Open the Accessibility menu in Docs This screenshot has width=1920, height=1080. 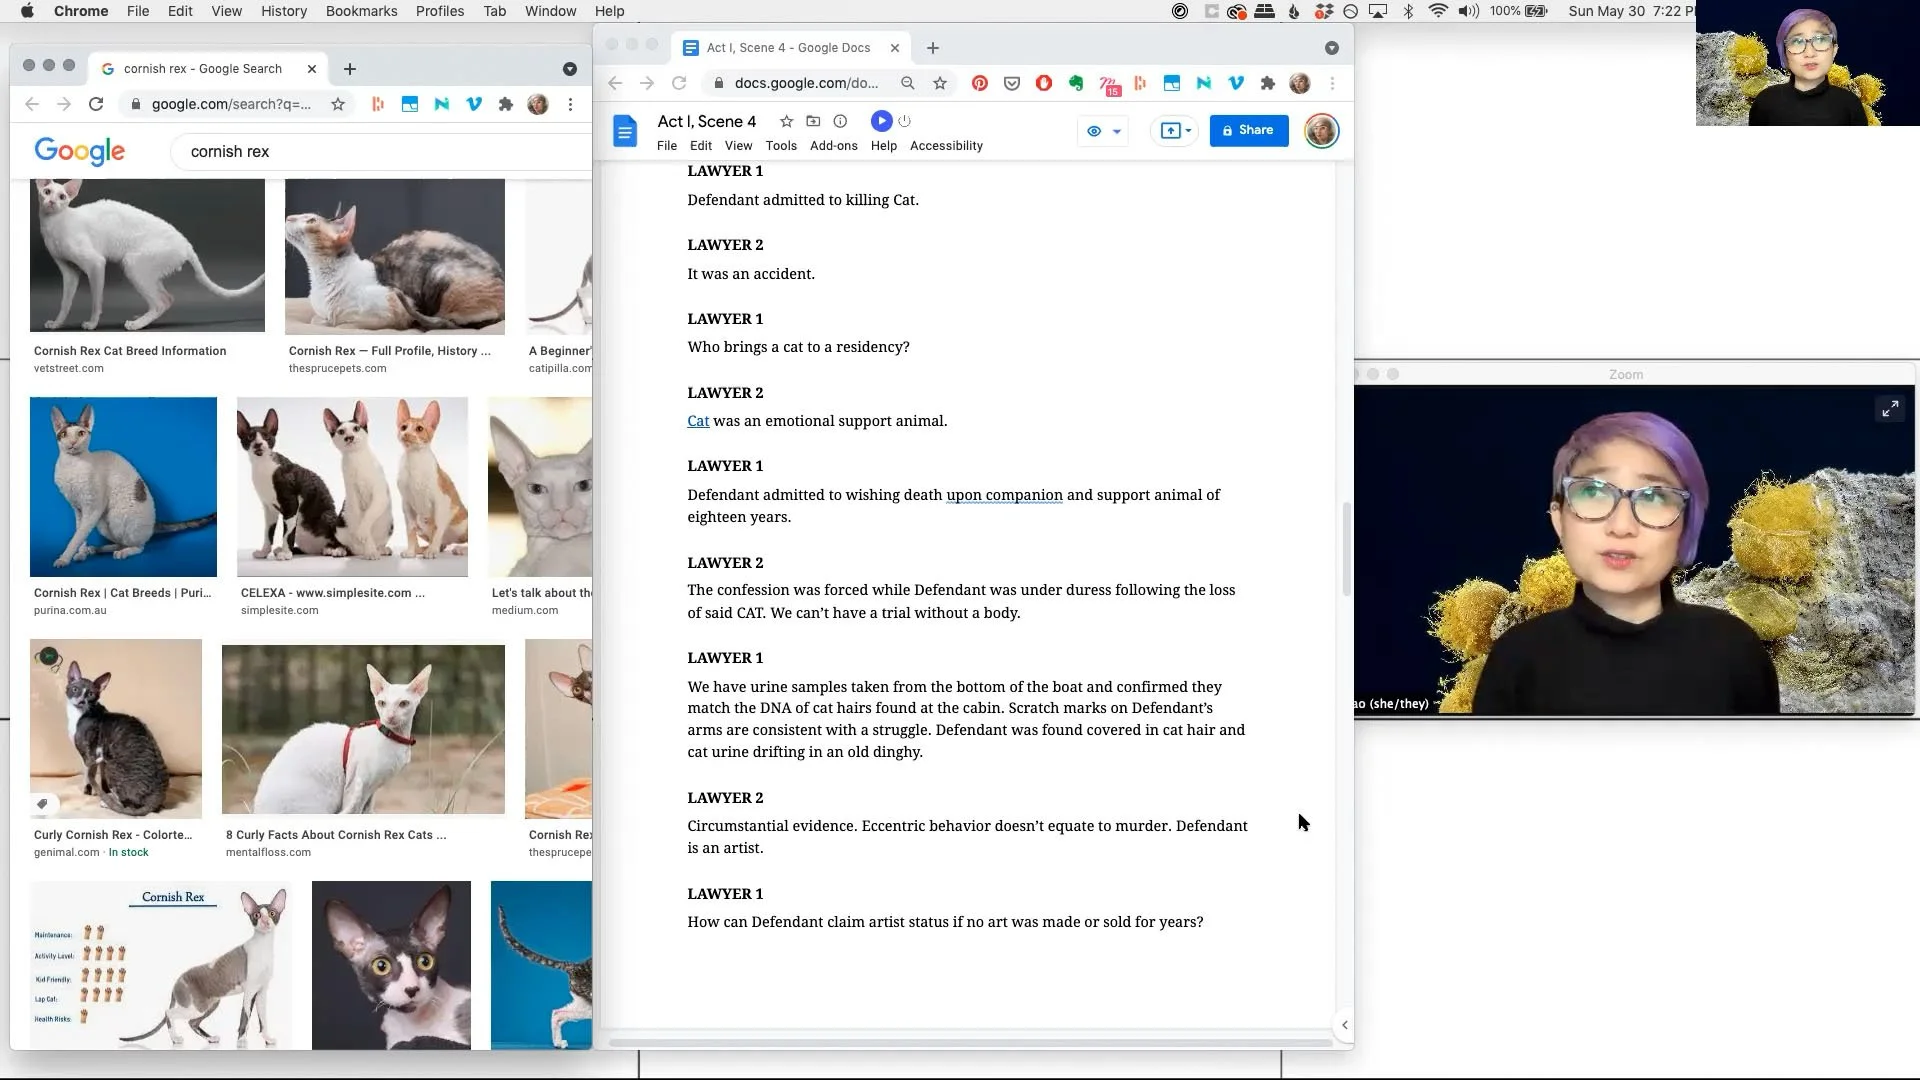946,146
